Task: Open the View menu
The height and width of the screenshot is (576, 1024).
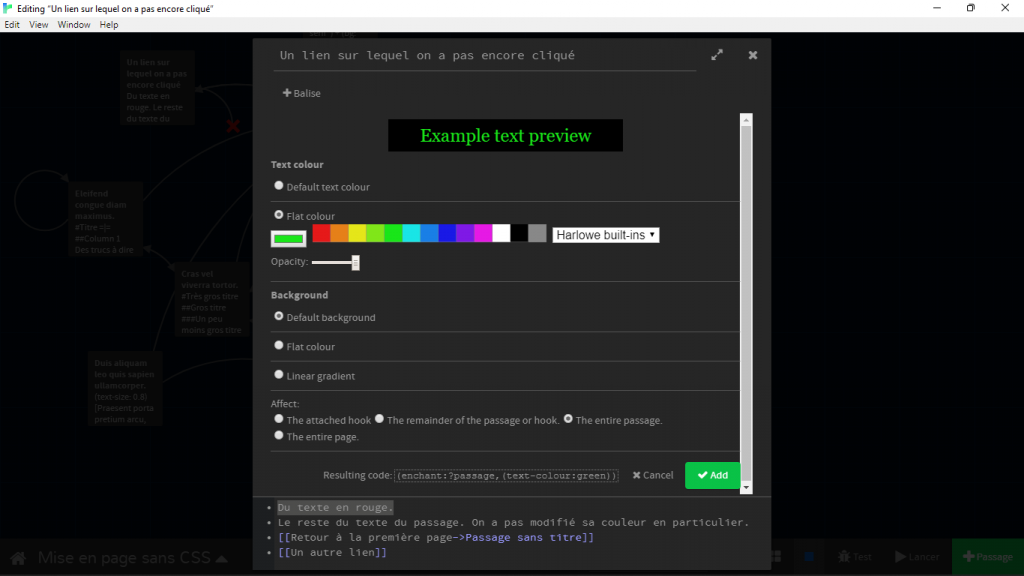Action: pos(39,25)
